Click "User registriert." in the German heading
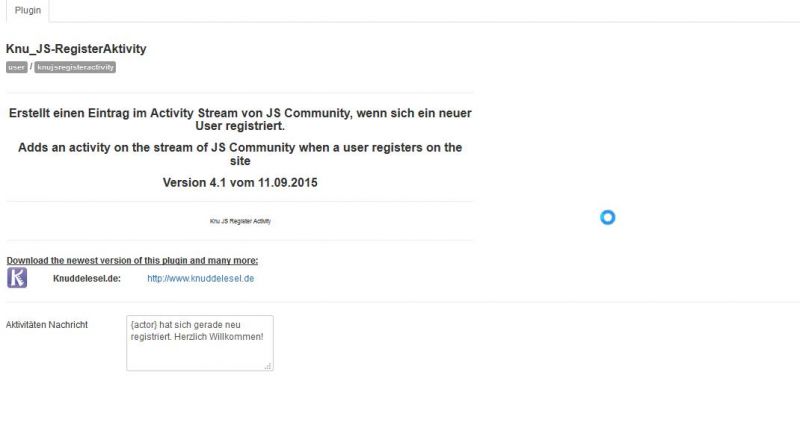 point(240,126)
